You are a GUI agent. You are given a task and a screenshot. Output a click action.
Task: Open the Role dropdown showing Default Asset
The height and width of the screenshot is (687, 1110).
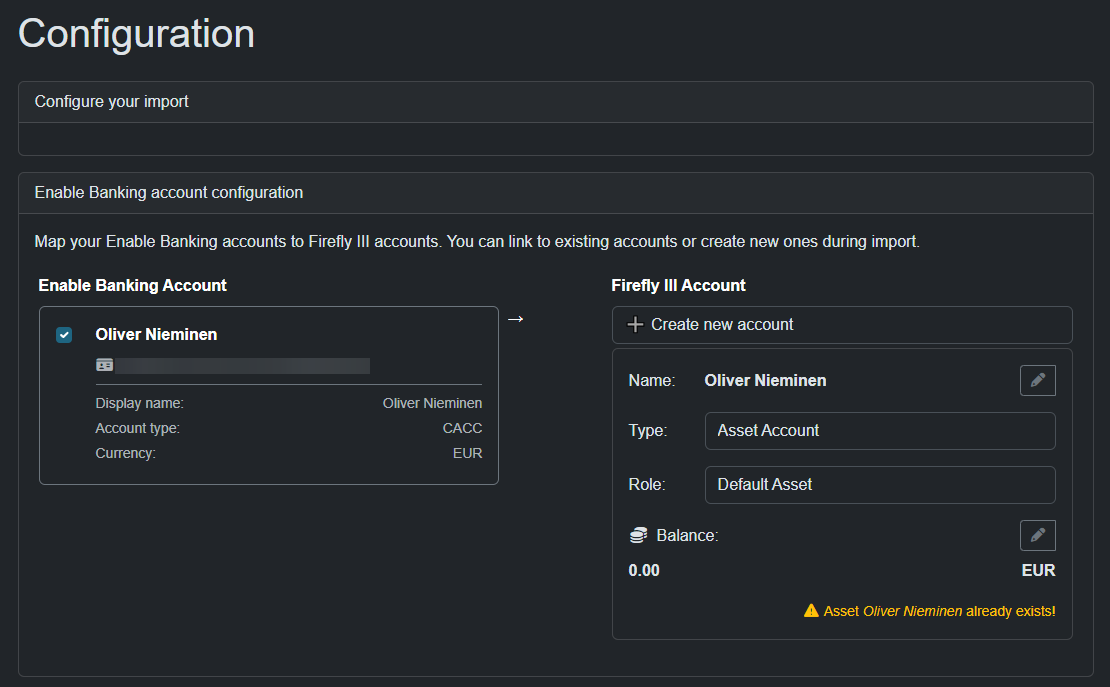click(880, 485)
